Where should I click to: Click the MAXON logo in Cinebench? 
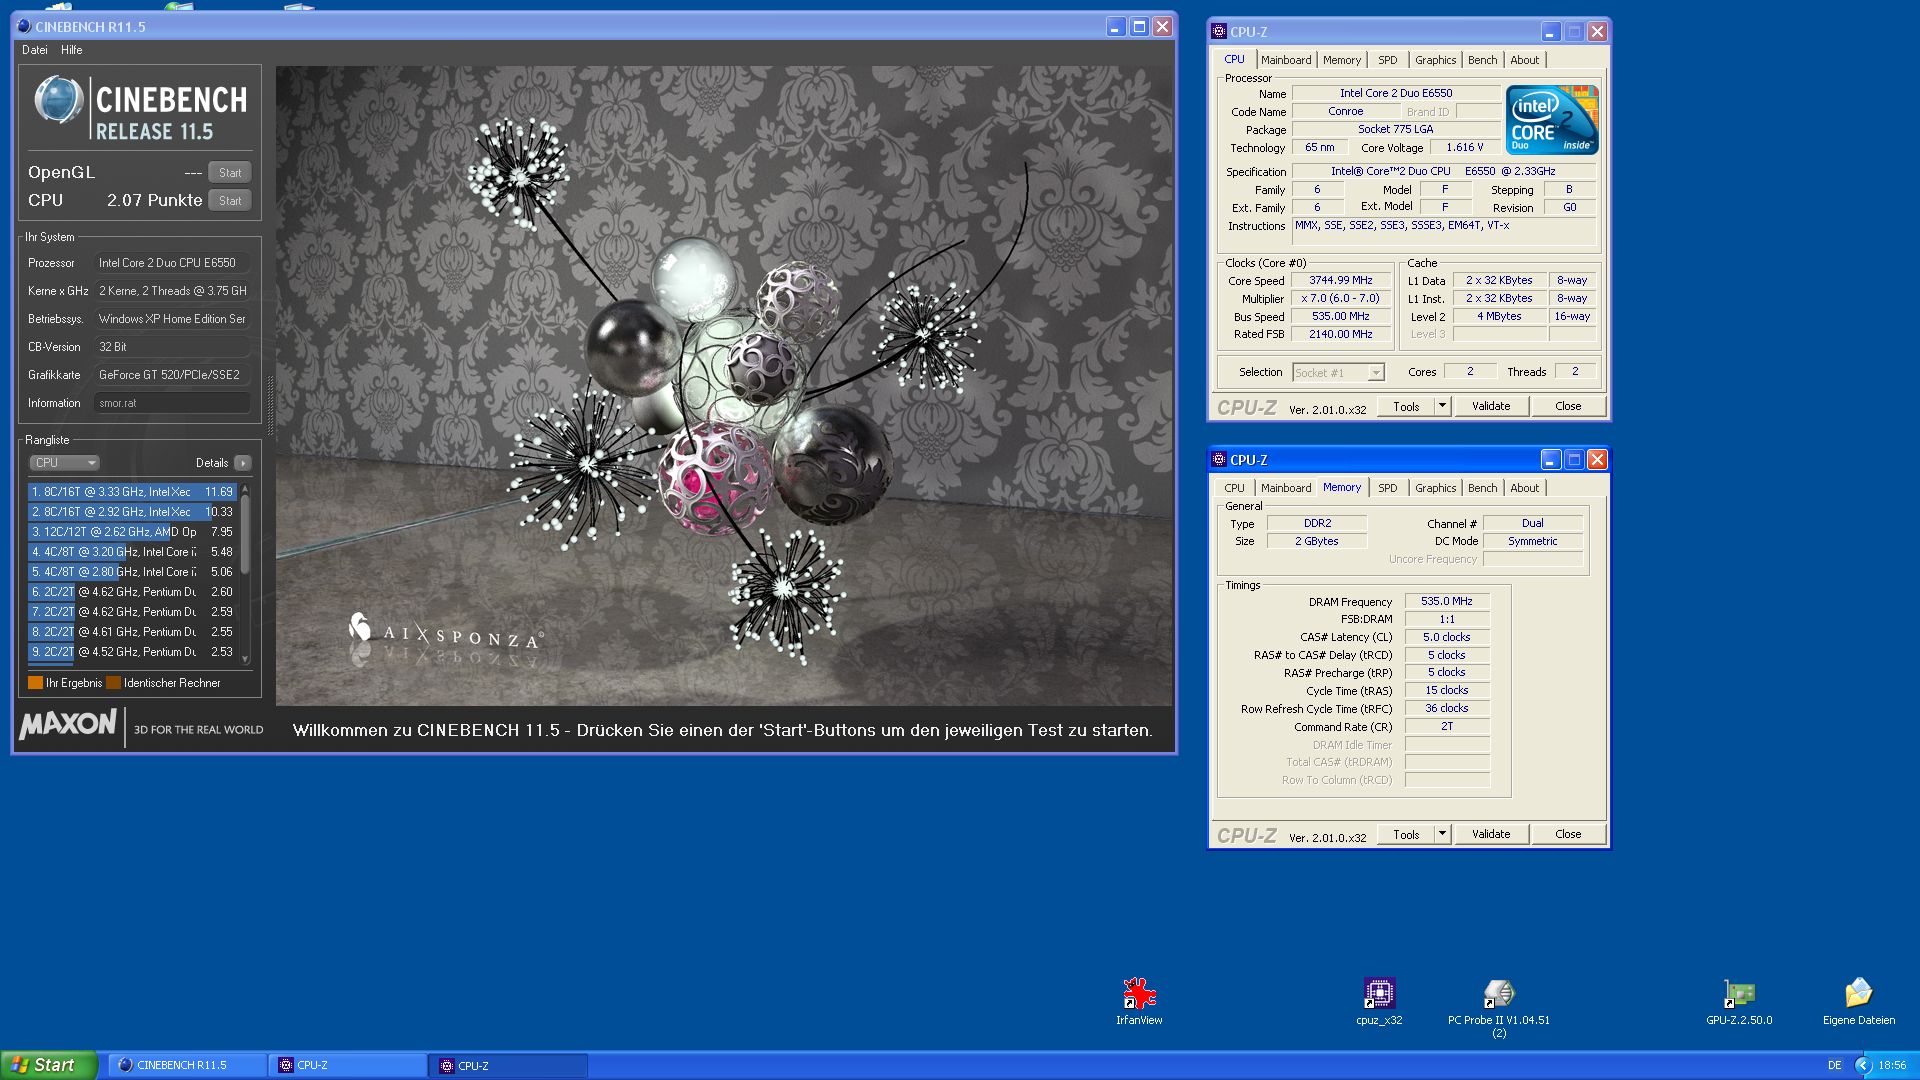pos(68,724)
